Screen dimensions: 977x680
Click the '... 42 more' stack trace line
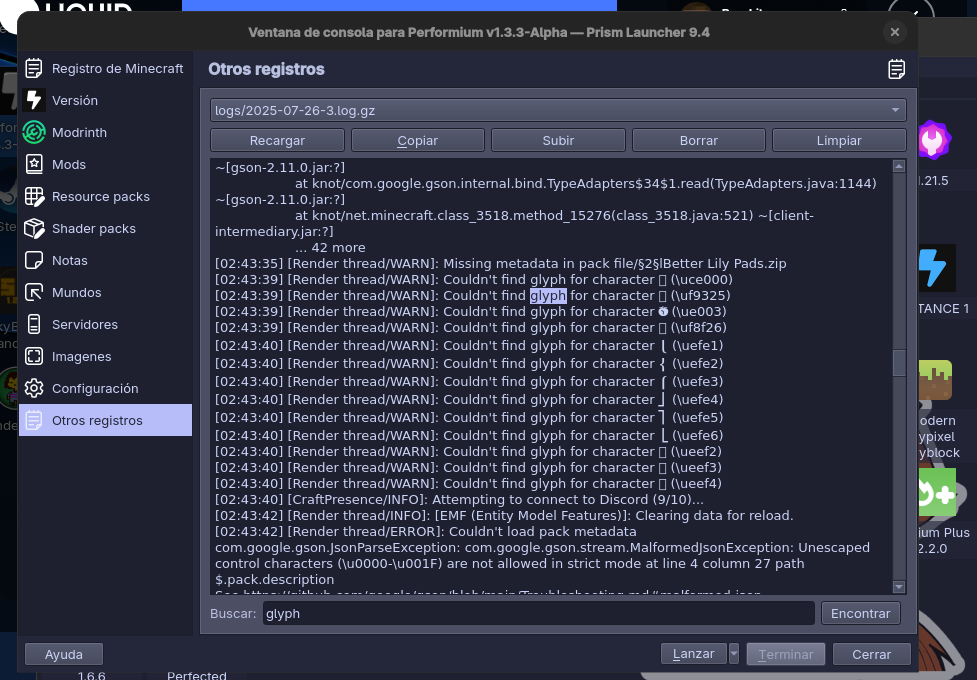pos(330,247)
